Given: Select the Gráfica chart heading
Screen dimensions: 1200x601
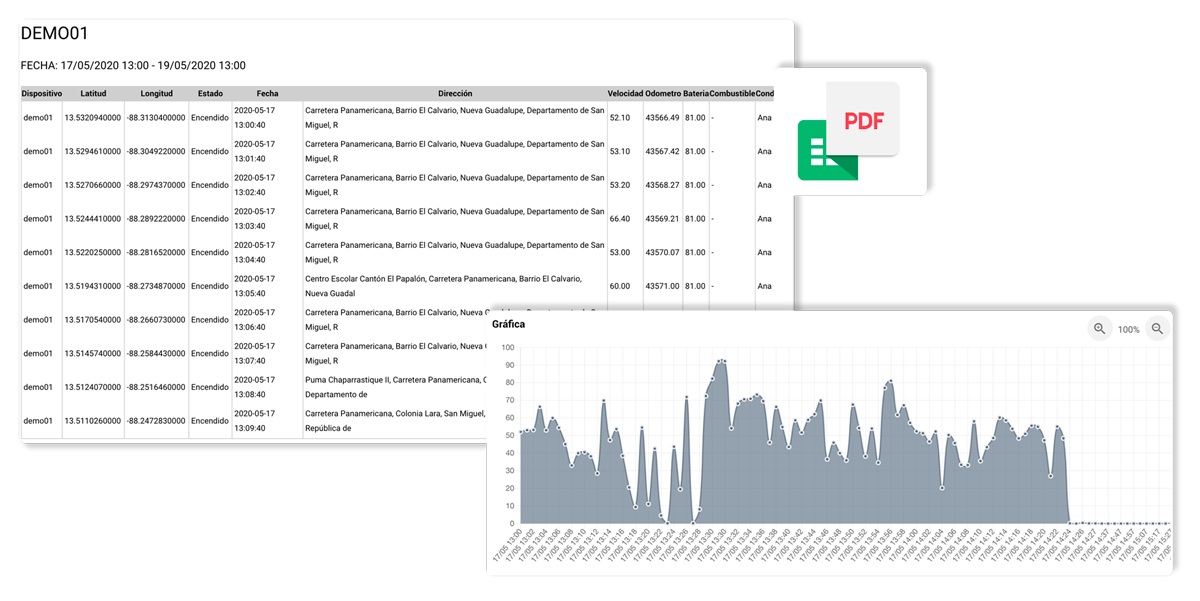Looking at the screenshot, I should (508, 325).
